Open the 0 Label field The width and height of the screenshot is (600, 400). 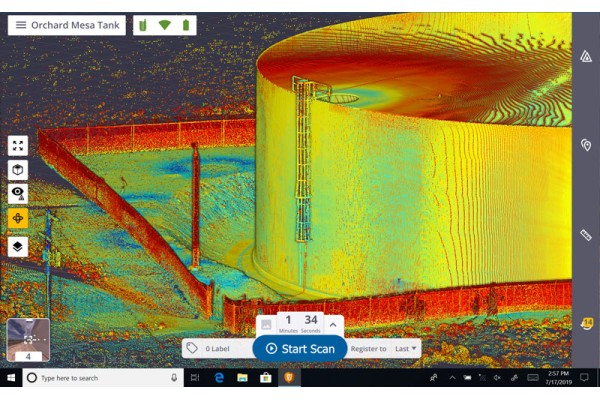[x=218, y=348]
